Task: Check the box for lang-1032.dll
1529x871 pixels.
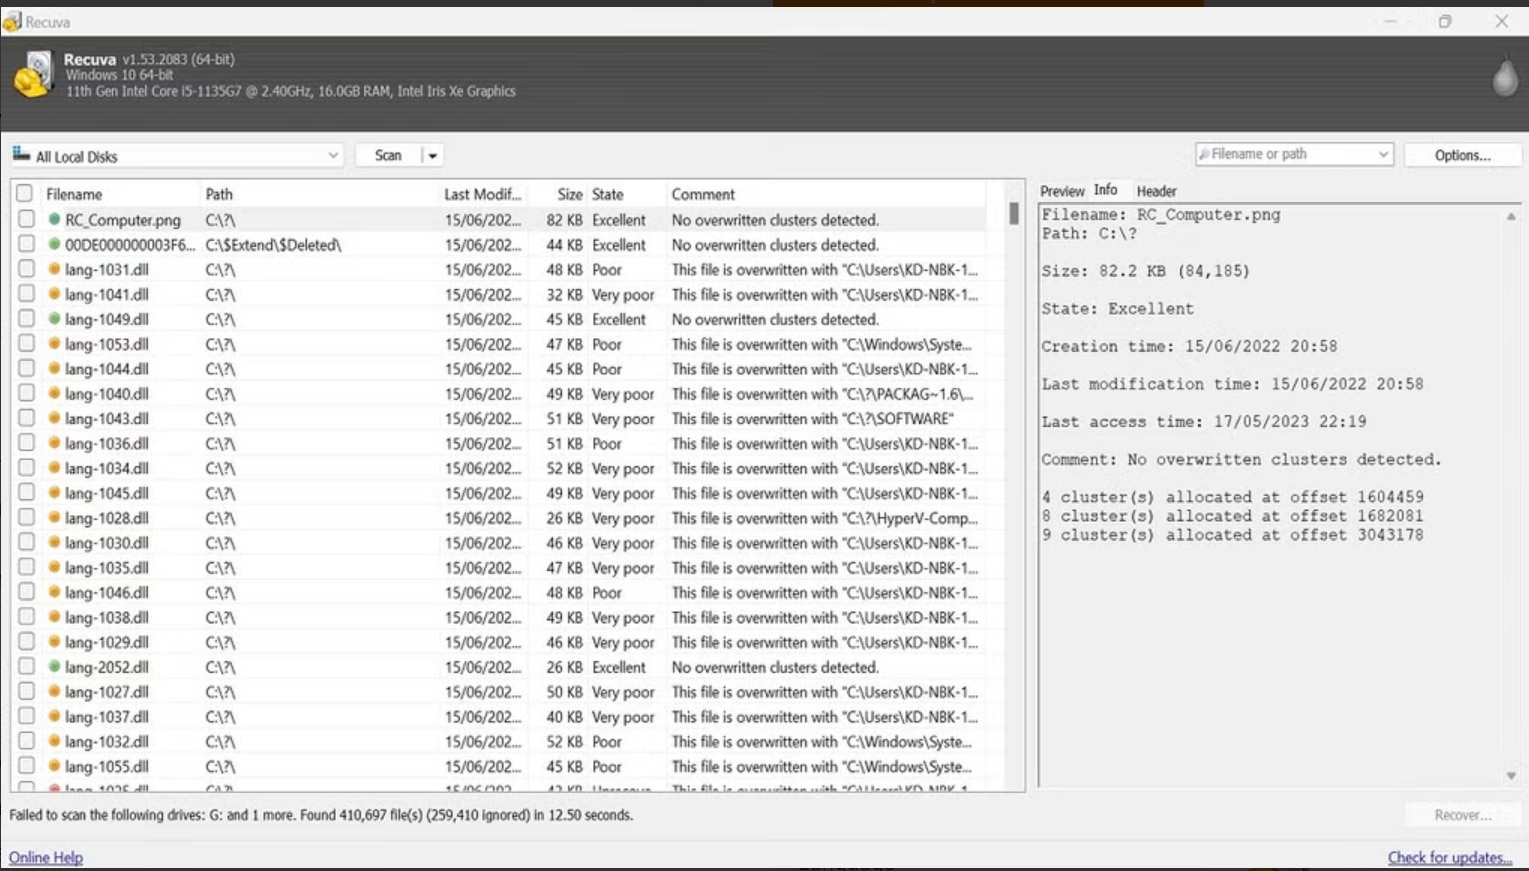Action: coord(26,742)
